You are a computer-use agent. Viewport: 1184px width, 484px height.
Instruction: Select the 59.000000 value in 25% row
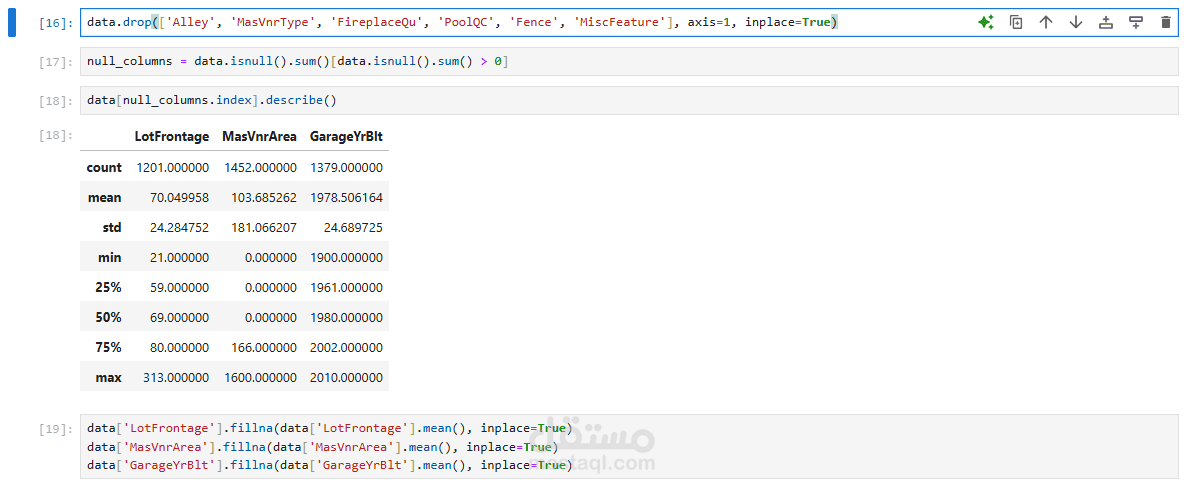pyautogui.click(x=180, y=288)
